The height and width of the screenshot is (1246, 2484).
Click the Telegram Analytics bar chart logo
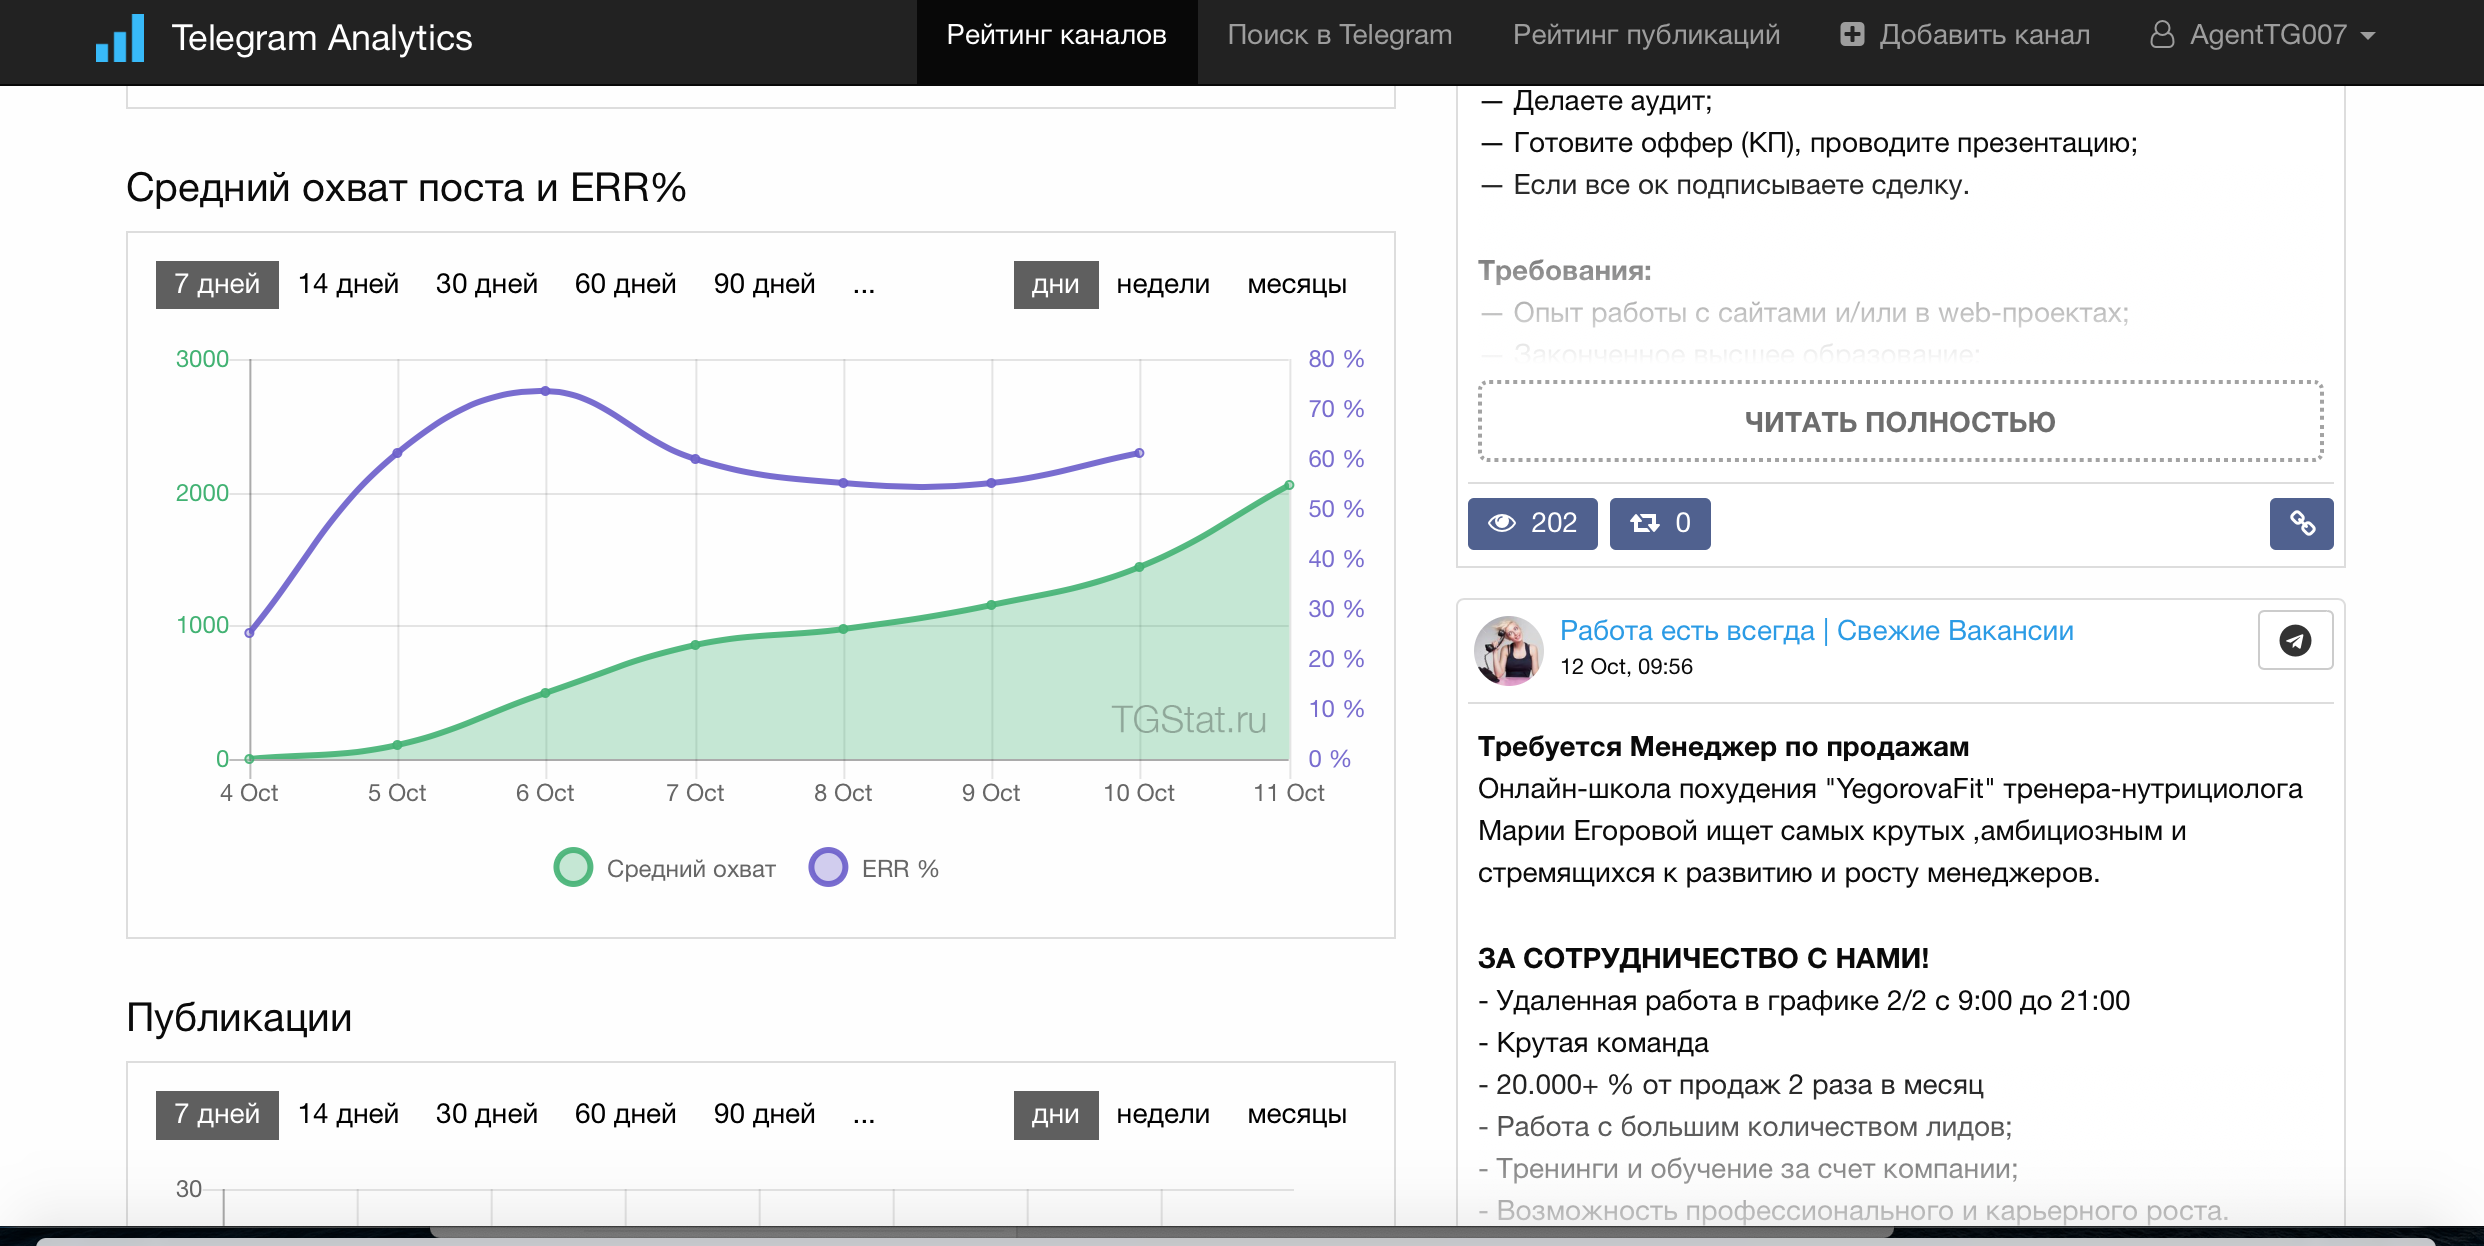click(120, 39)
